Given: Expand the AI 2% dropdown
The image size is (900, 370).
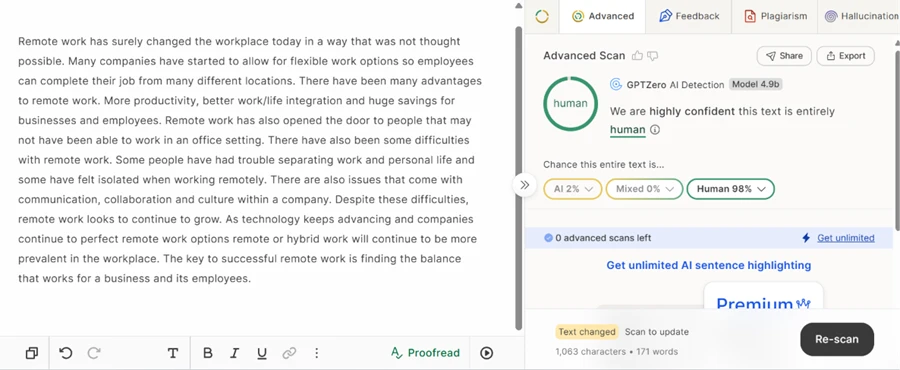Looking at the screenshot, I should coord(573,189).
